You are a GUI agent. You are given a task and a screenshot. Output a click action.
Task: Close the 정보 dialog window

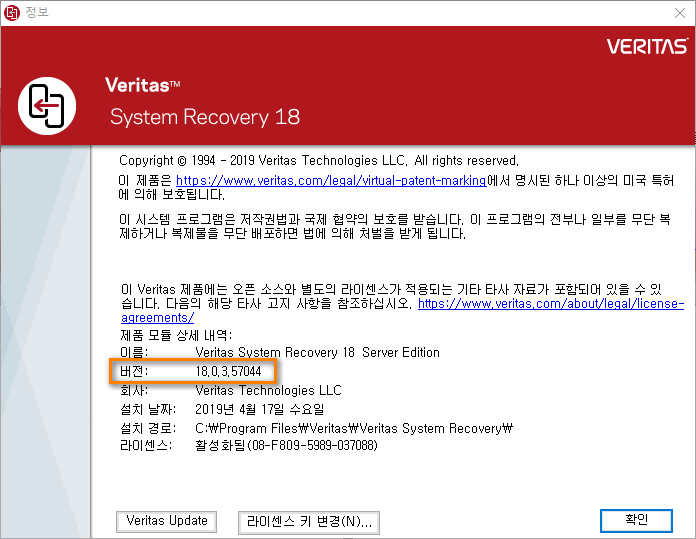pyautogui.click(x=680, y=13)
